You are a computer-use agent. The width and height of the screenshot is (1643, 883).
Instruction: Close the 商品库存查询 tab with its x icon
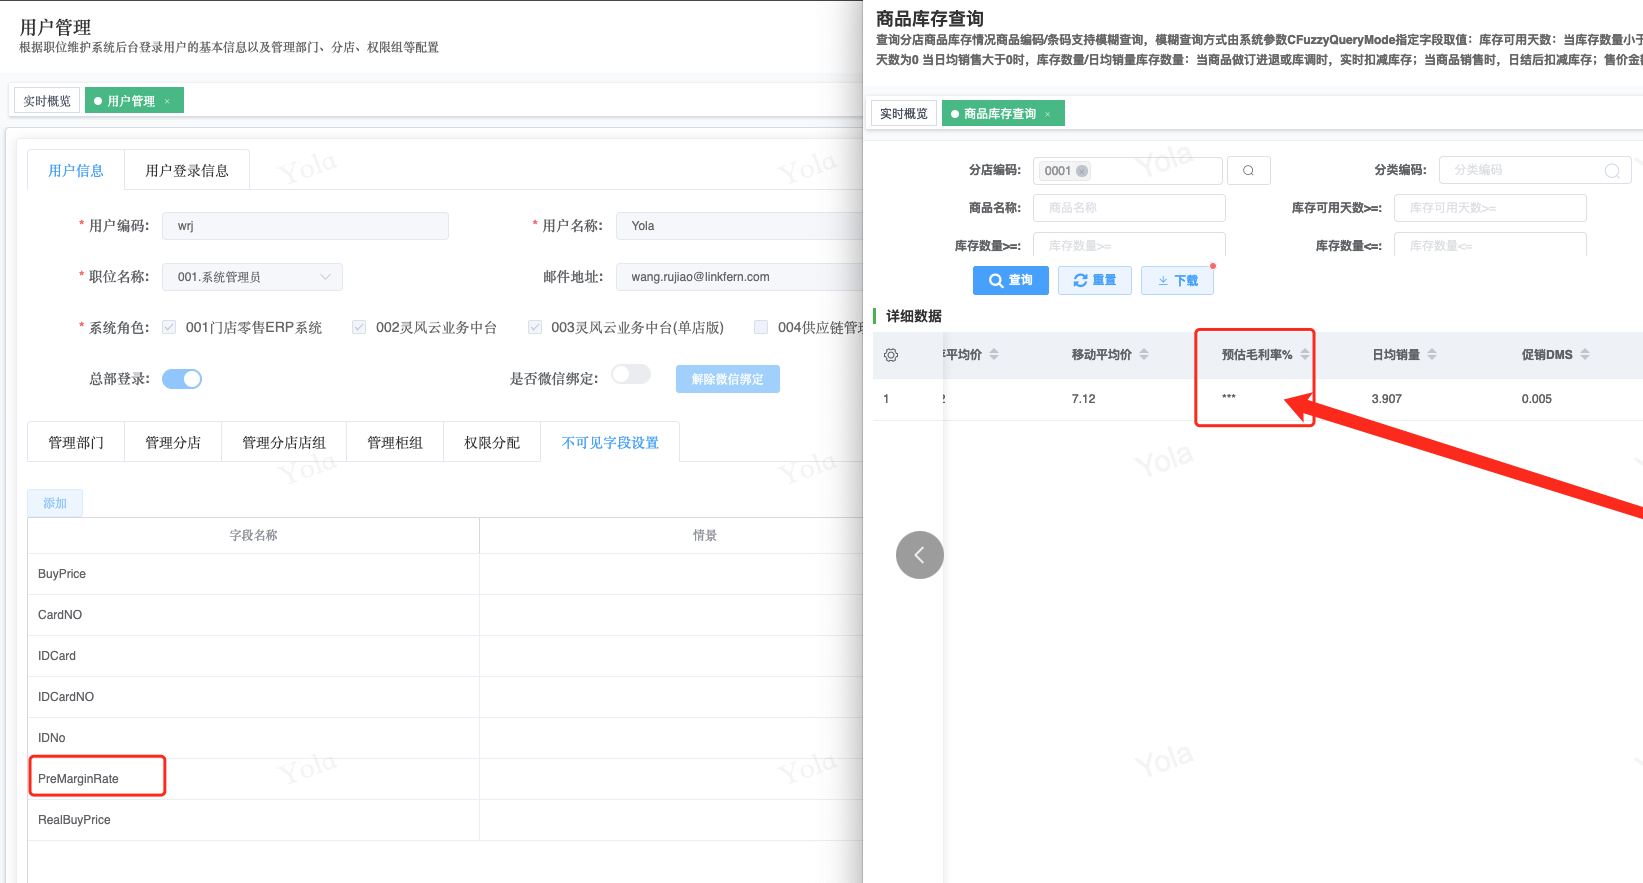coord(1047,114)
